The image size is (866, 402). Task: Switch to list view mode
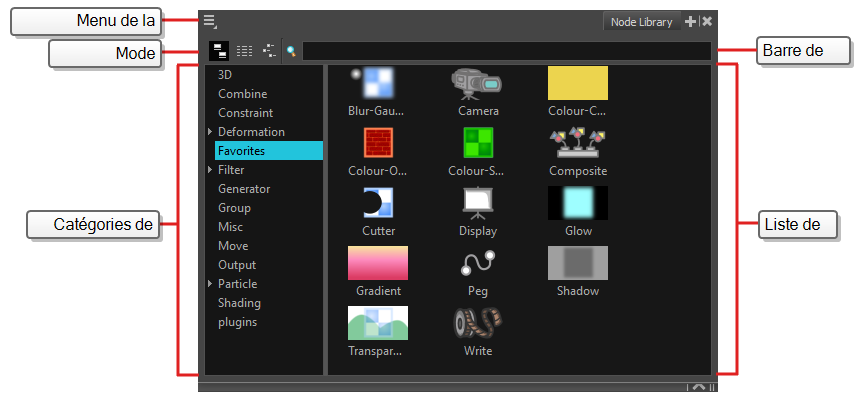click(244, 50)
